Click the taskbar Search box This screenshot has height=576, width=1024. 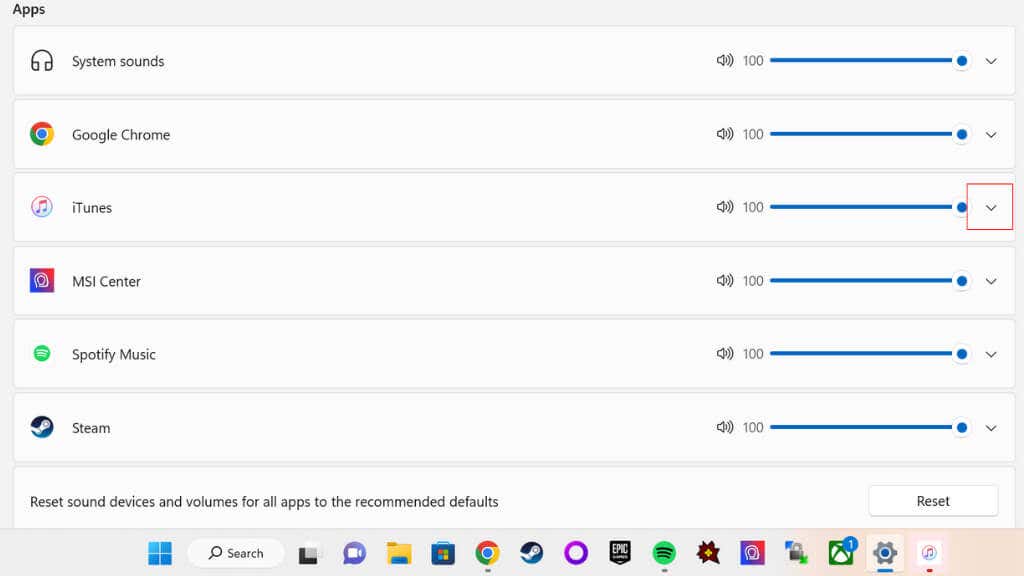236,553
